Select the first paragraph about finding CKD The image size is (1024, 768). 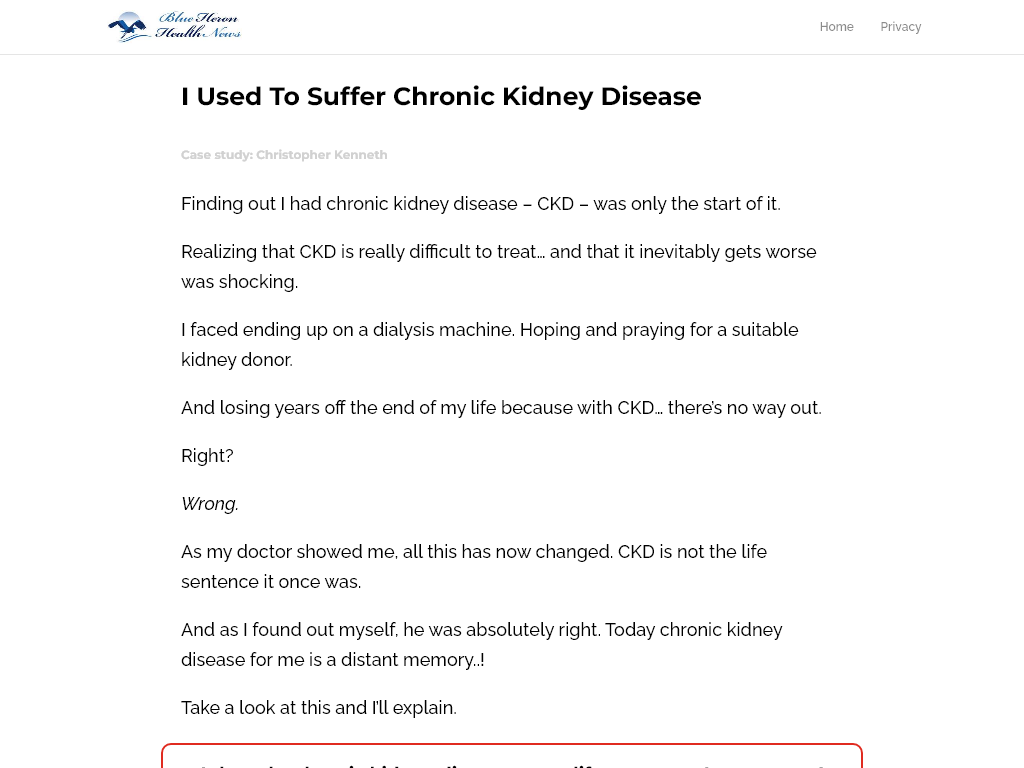(480, 203)
